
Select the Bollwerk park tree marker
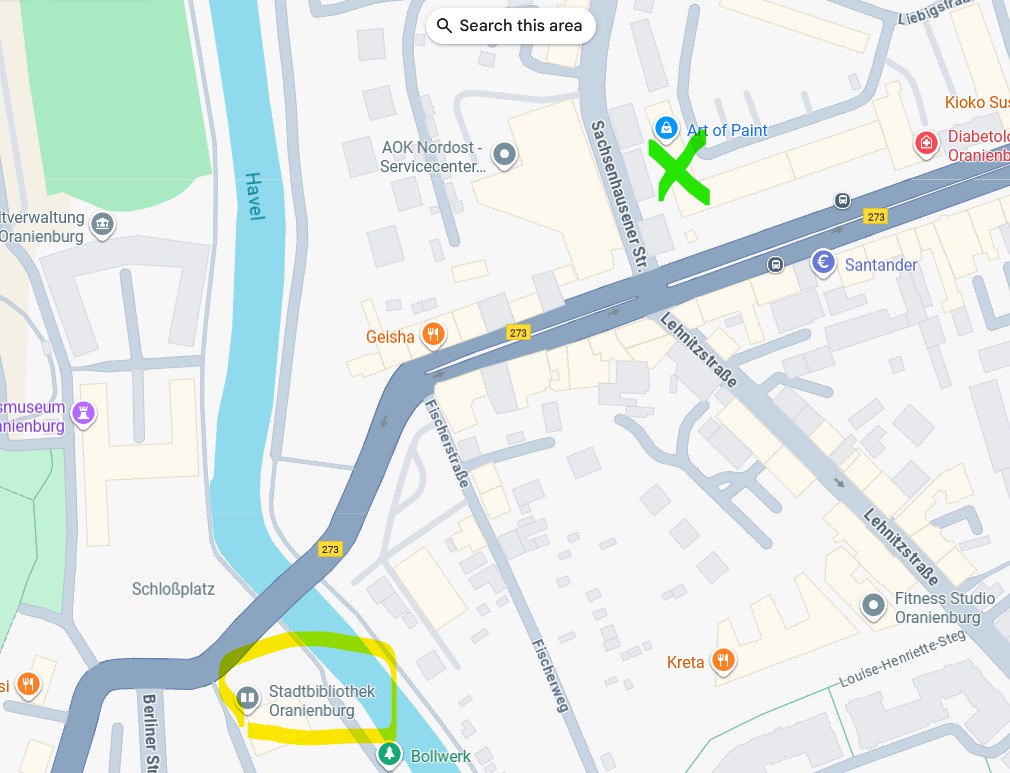pyautogui.click(x=389, y=754)
